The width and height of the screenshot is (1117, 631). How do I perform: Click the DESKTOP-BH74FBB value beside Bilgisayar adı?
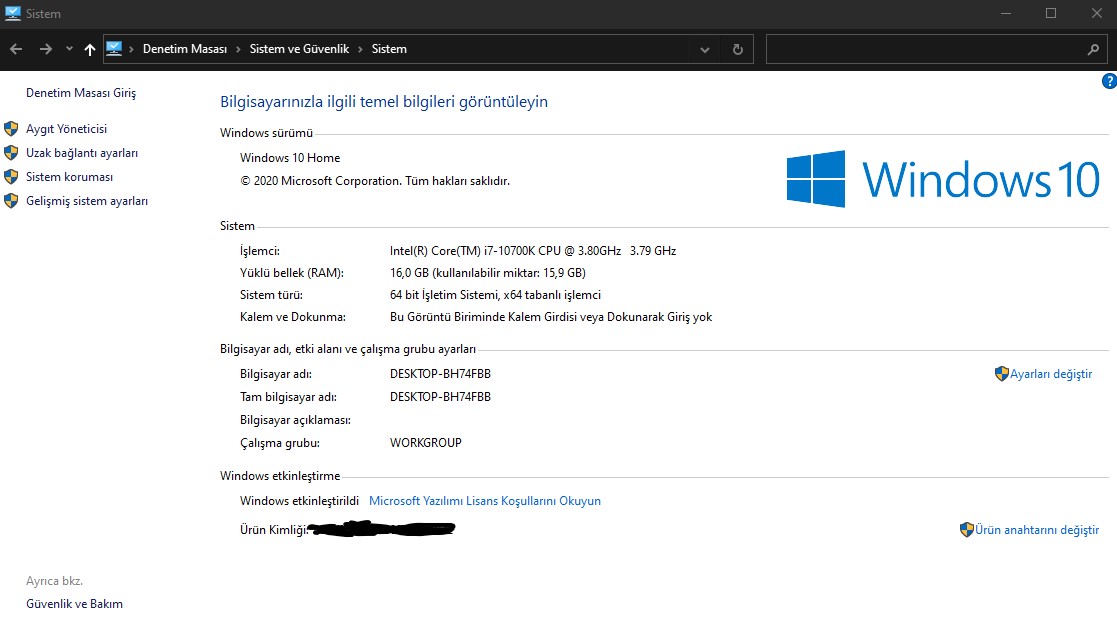click(x=440, y=374)
